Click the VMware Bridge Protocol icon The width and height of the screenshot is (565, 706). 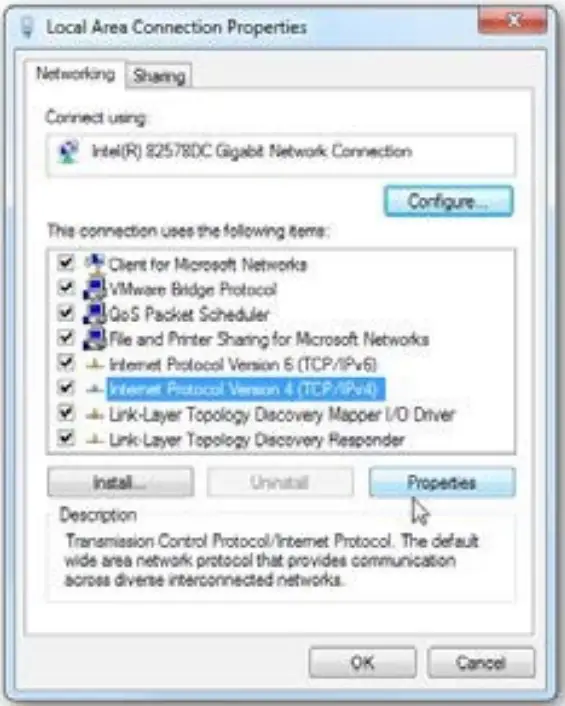pos(94,289)
